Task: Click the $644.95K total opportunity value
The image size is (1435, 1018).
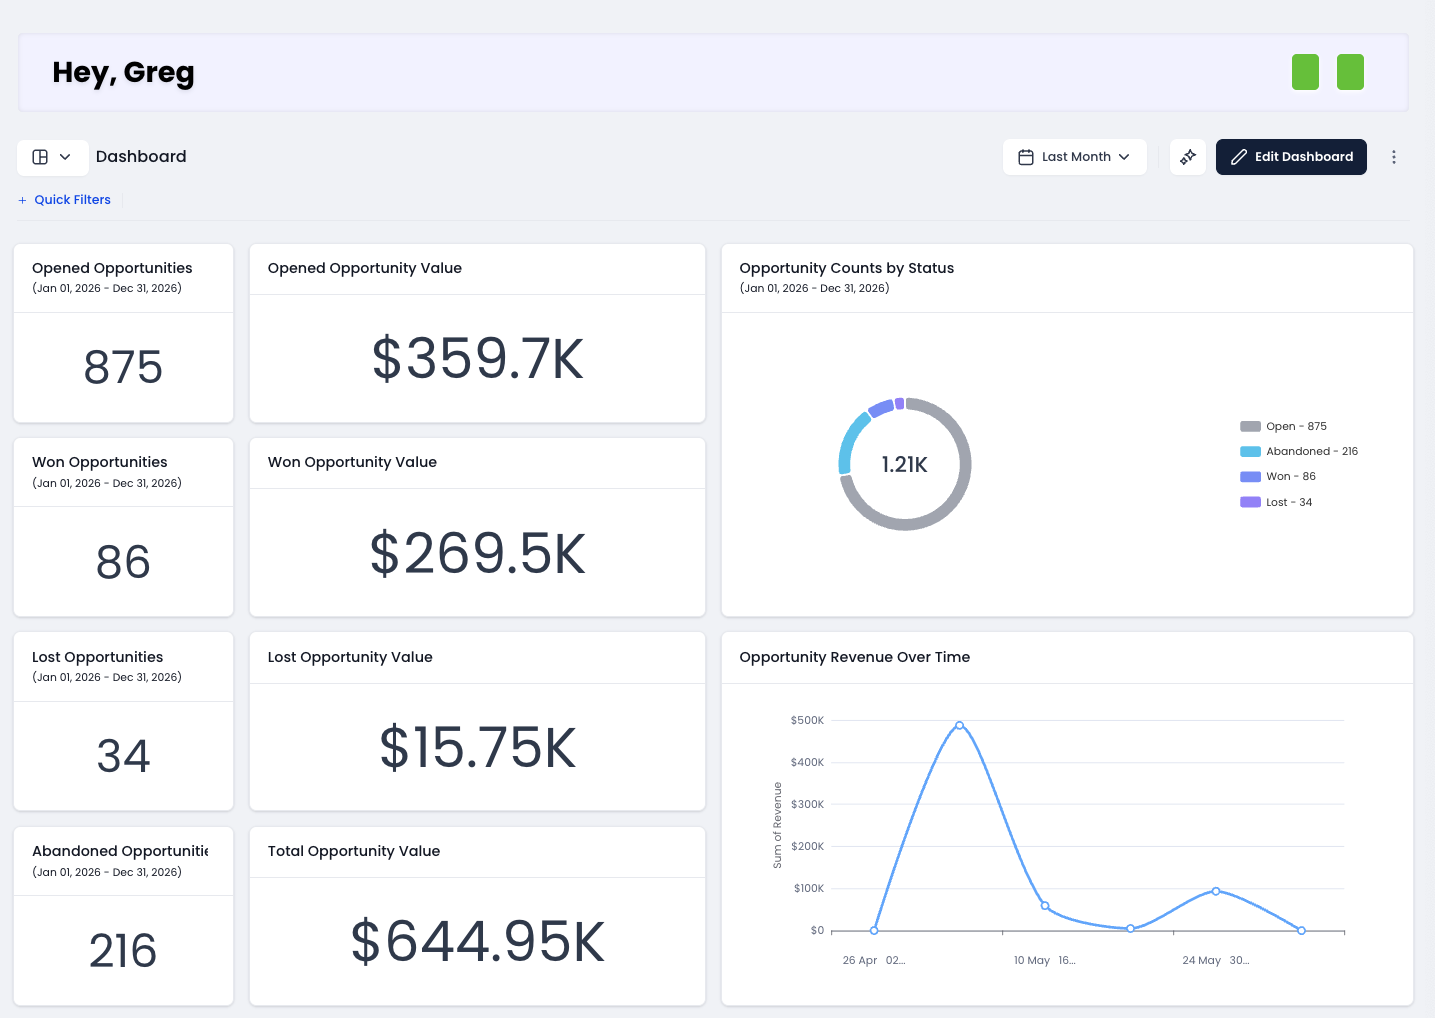Action: click(477, 942)
